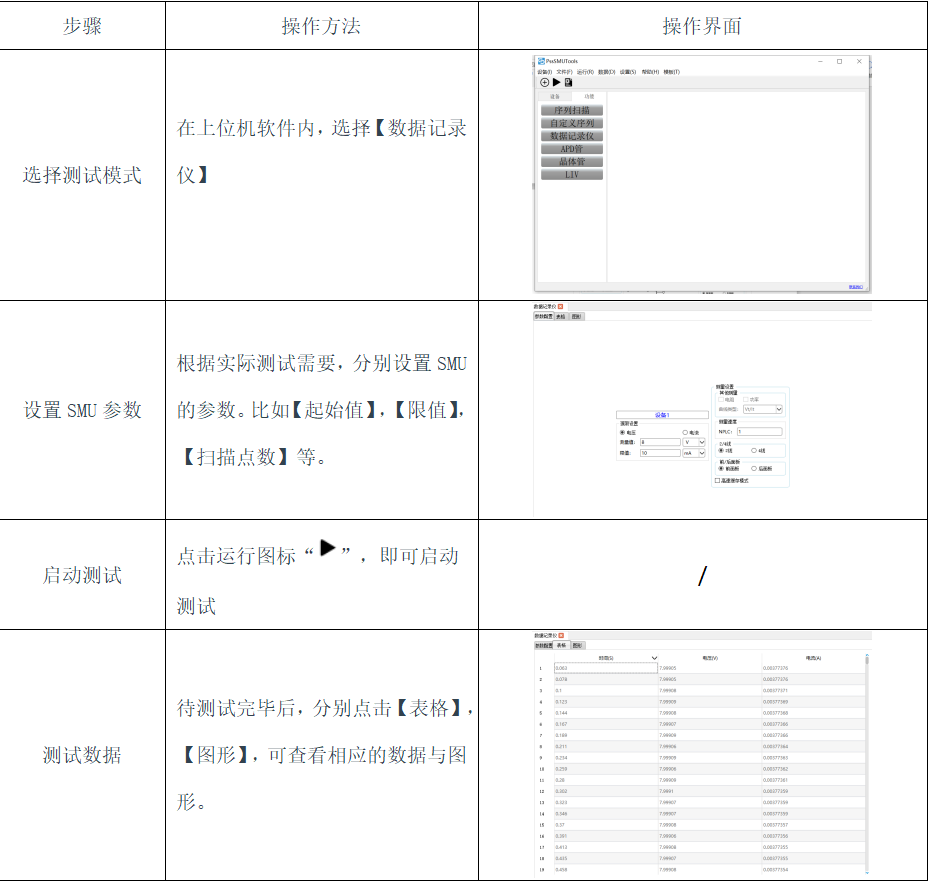Image resolution: width=929 pixels, height=883 pixels.
Task: Click the add device plus icon in PssSMUTools toolbar
Action: 544,82
